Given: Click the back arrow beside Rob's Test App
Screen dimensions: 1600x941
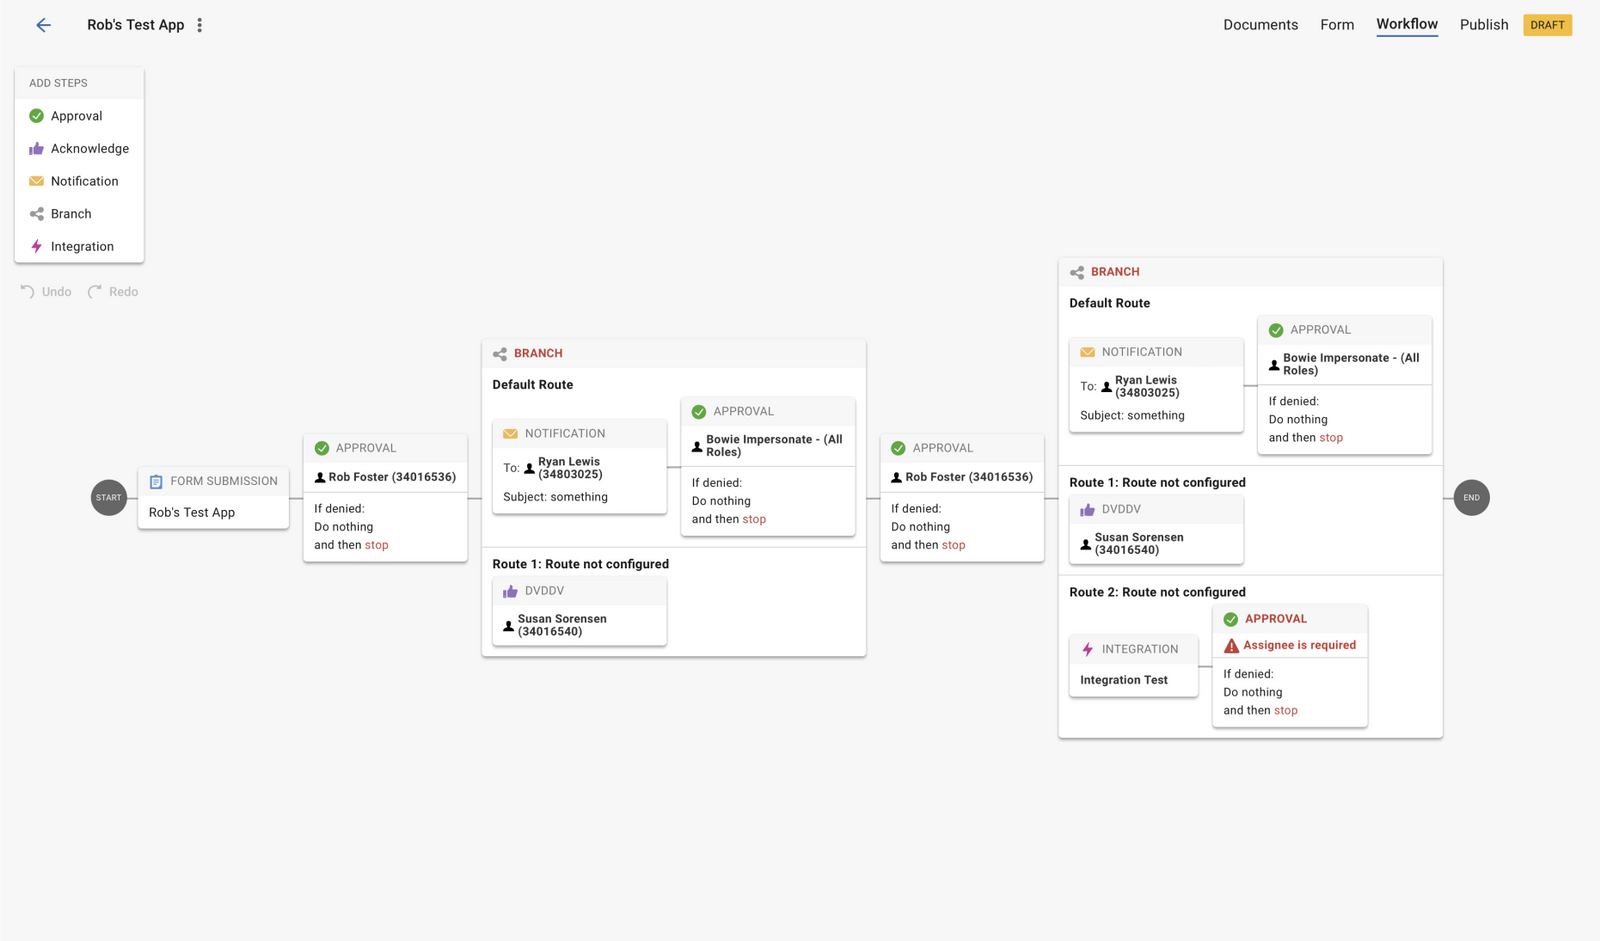Looking at the screenshot, I should (x=43, y=25).
